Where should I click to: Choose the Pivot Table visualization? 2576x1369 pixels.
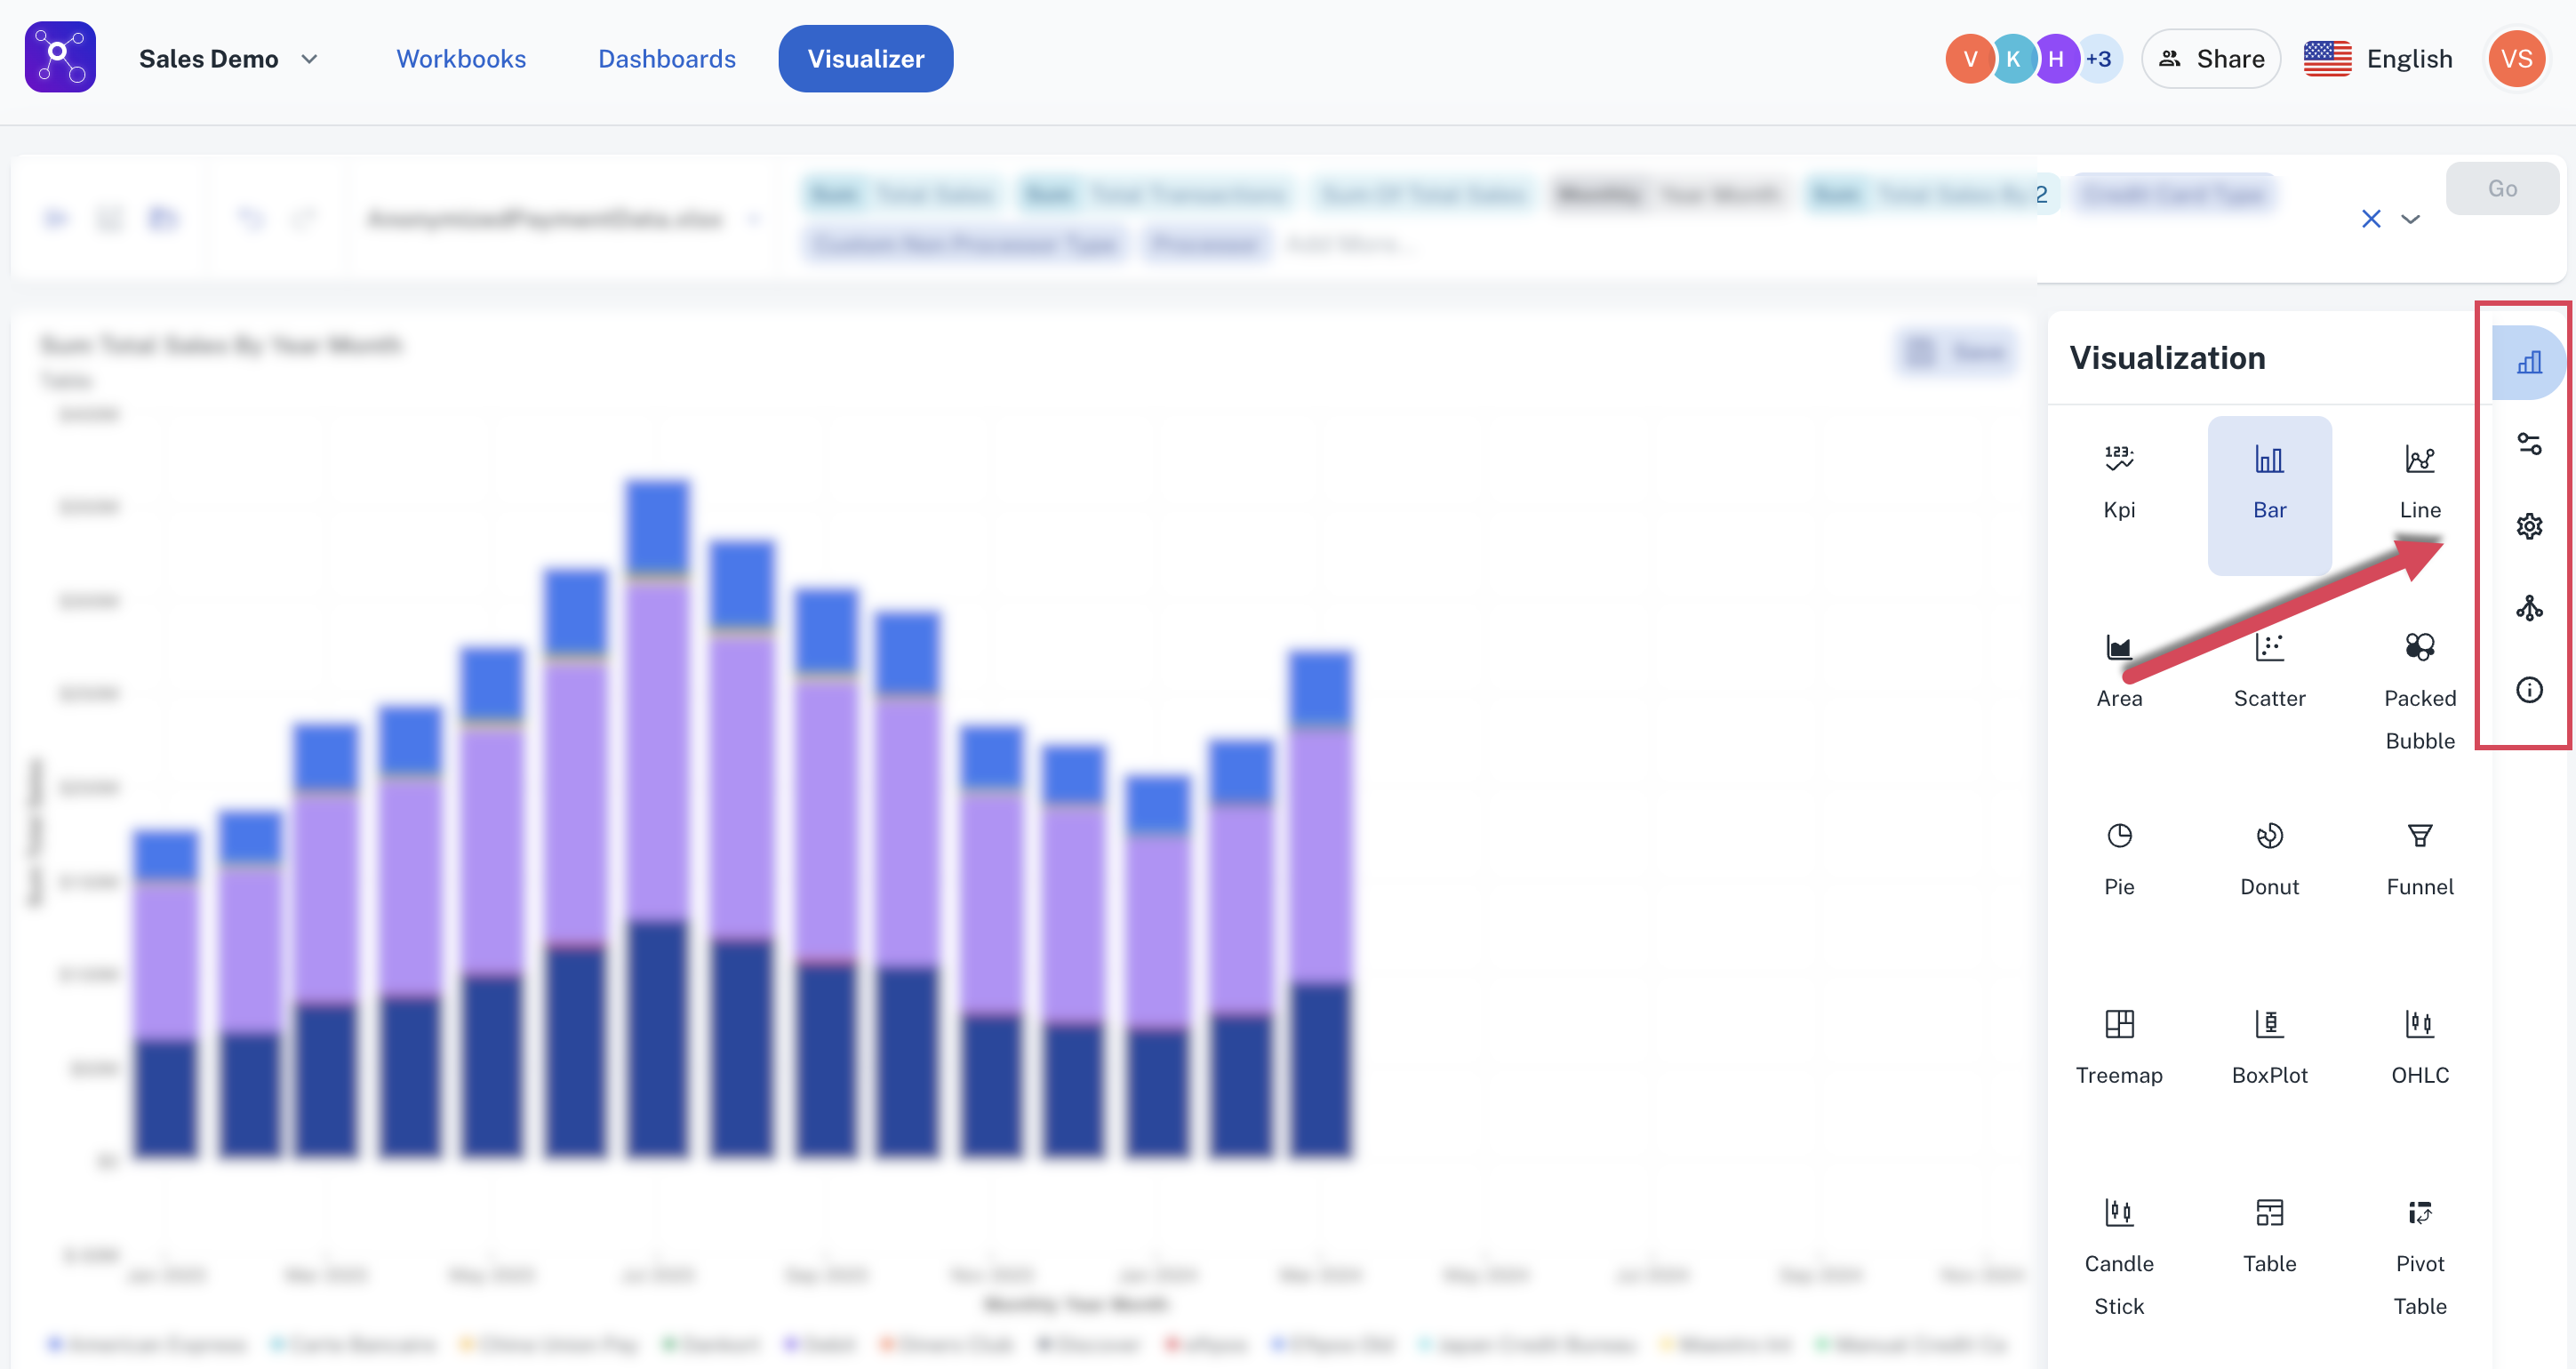(2420, 1256)
